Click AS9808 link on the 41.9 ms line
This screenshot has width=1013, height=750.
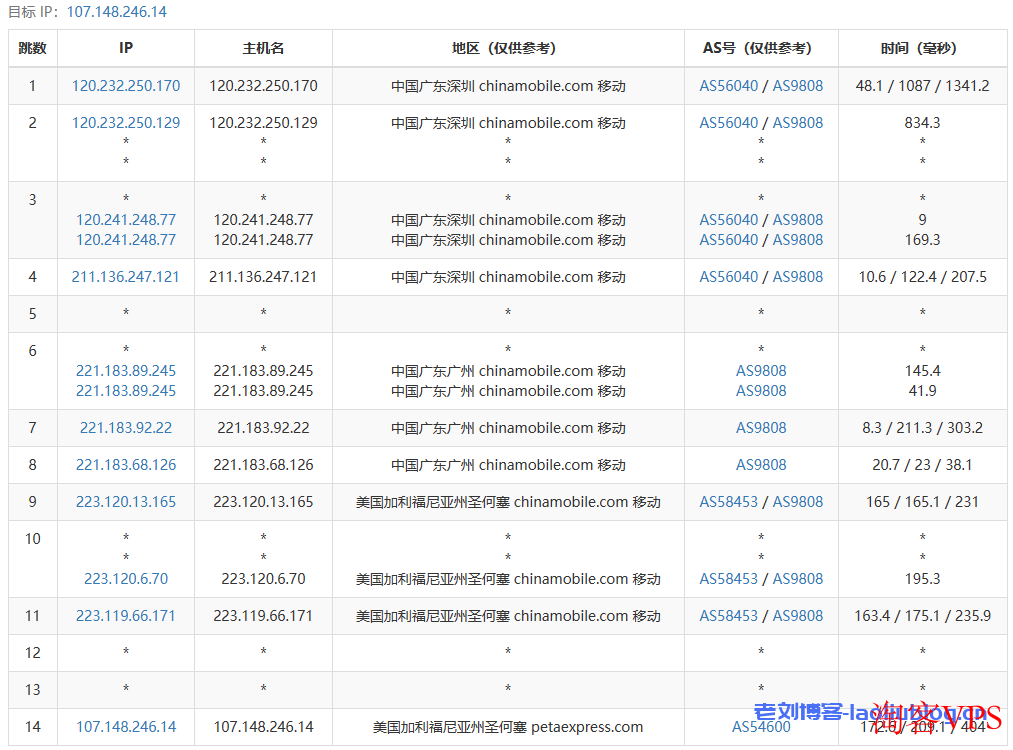[761, 391]
